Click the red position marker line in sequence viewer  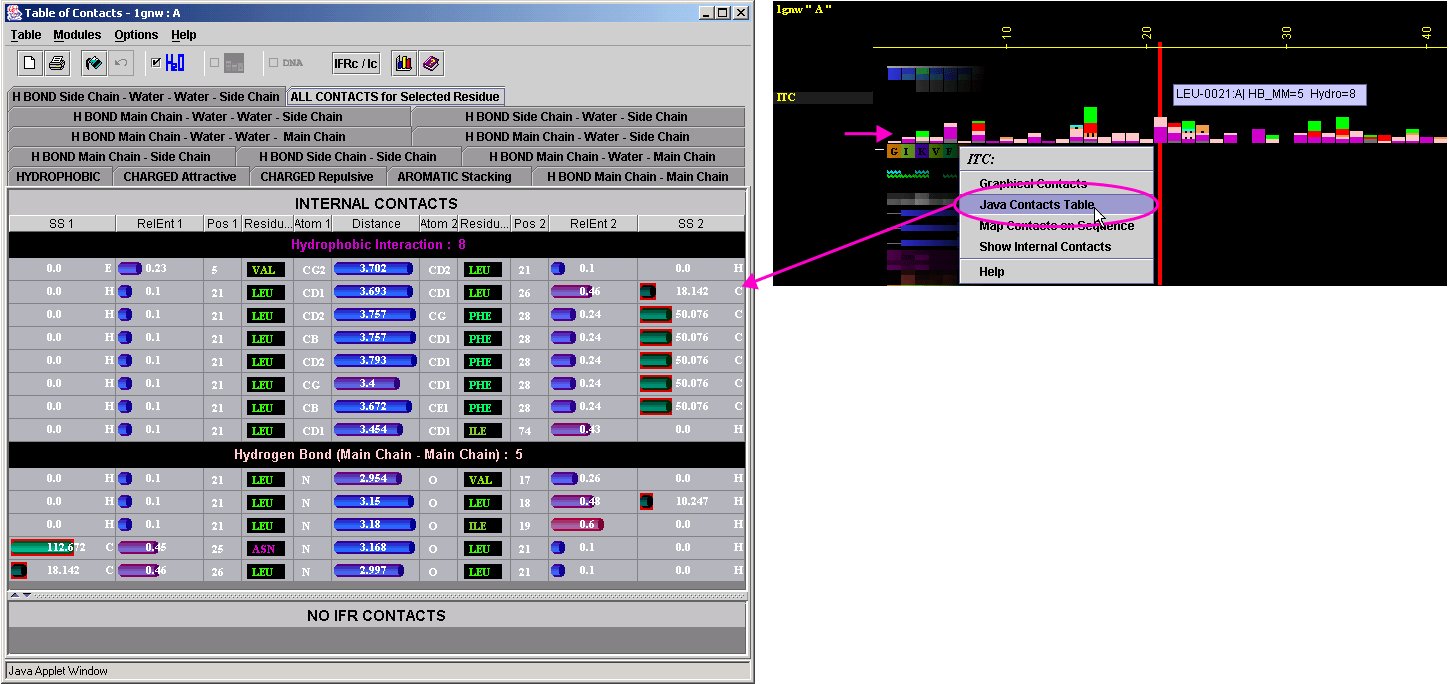1159,162
